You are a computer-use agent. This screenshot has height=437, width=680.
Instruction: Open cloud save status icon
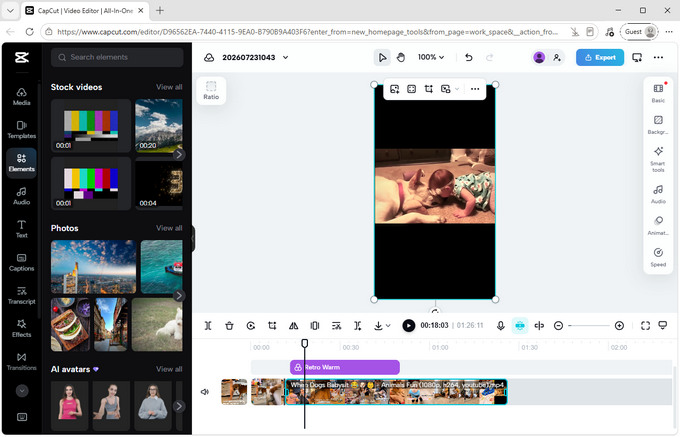[209, 58]
